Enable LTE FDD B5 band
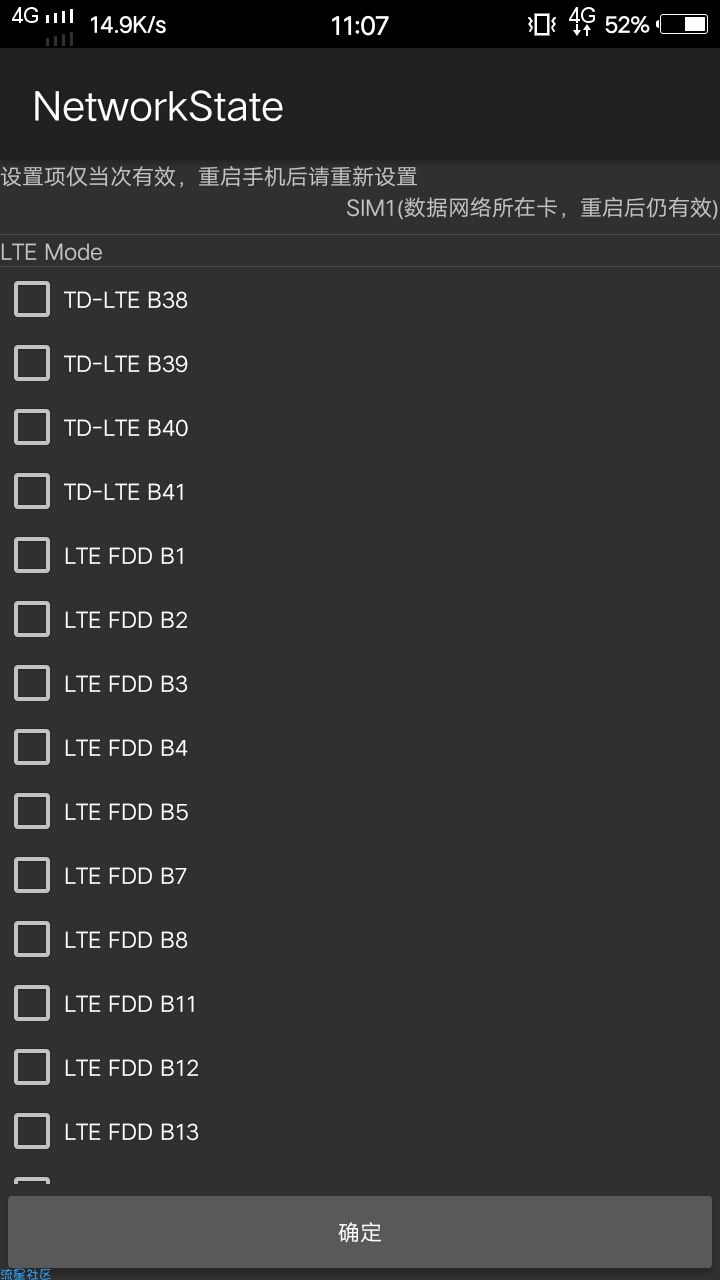Screen dimensions: 720x1280 (32, 811)
